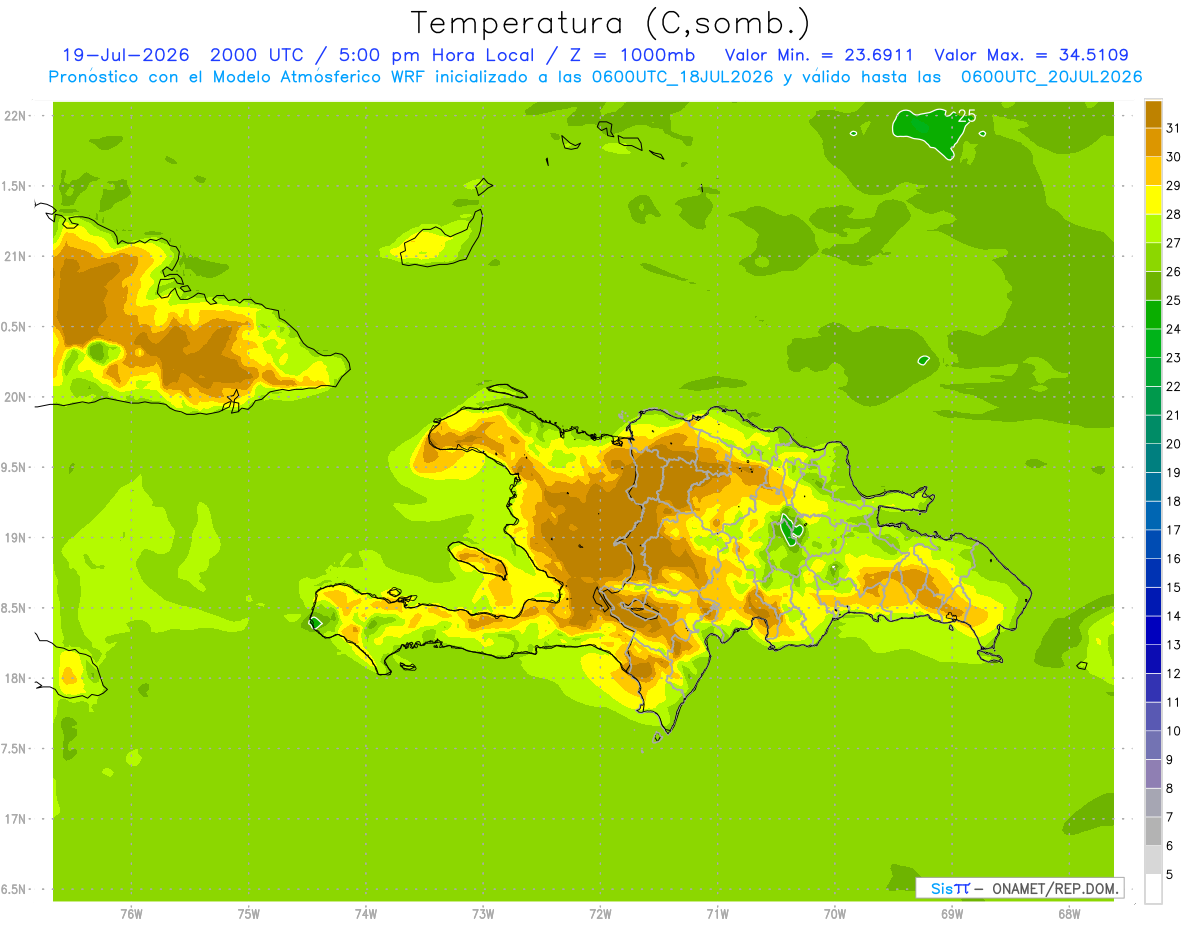Viewport: 1200px width, 927px height.
Task: Click the "73W" longitude label
Action: click(483, 913)
